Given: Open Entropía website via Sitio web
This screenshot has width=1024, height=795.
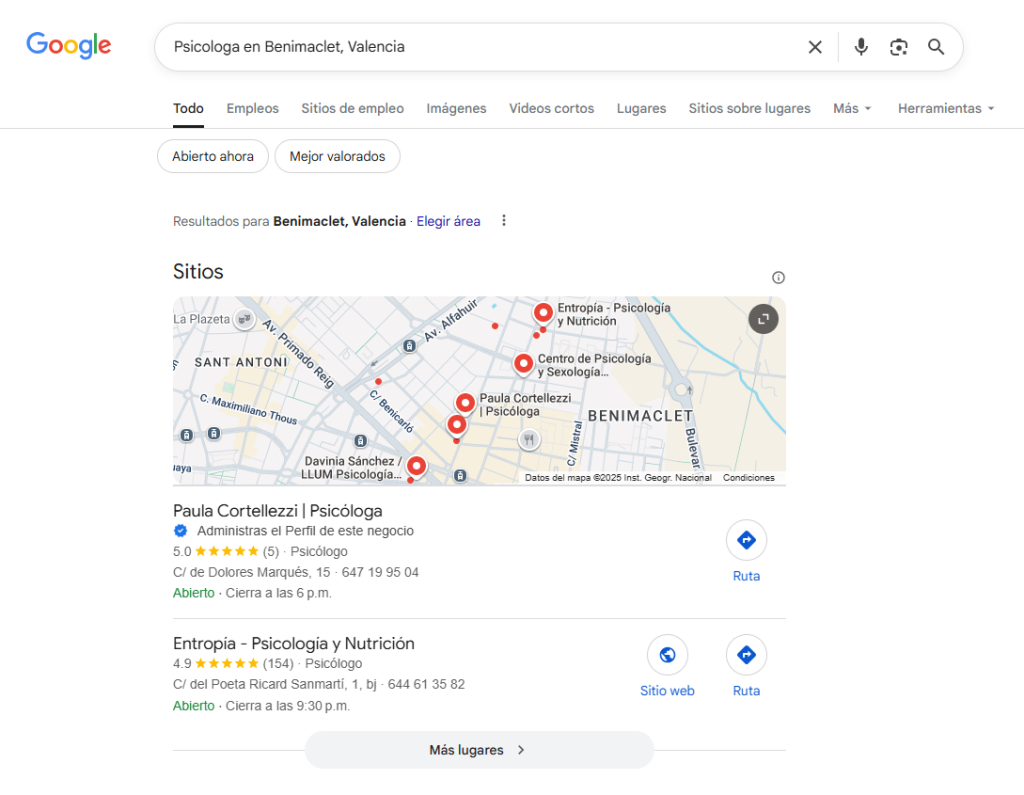Looking at the screenshot, I should click(667, 656).
